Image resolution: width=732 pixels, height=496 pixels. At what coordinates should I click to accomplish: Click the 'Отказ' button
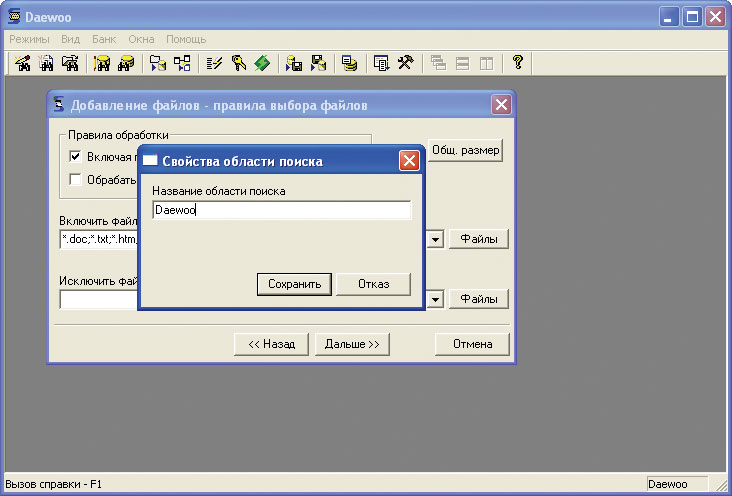[373, 284]
